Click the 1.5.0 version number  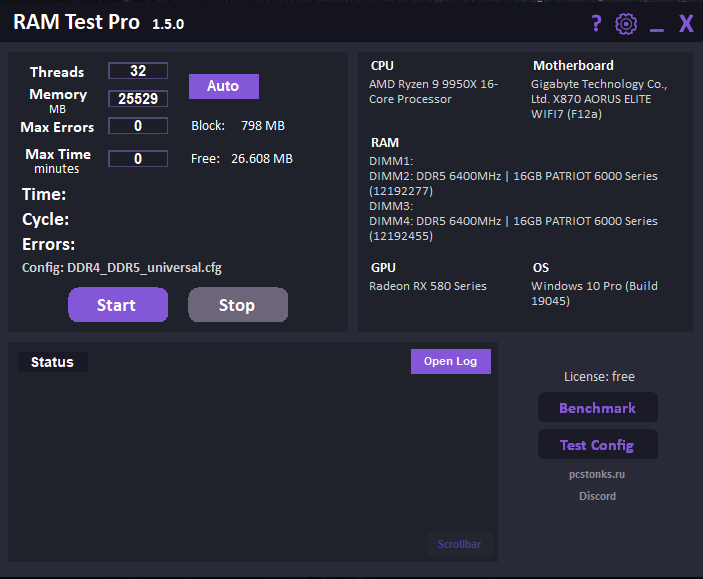point(168,24)
